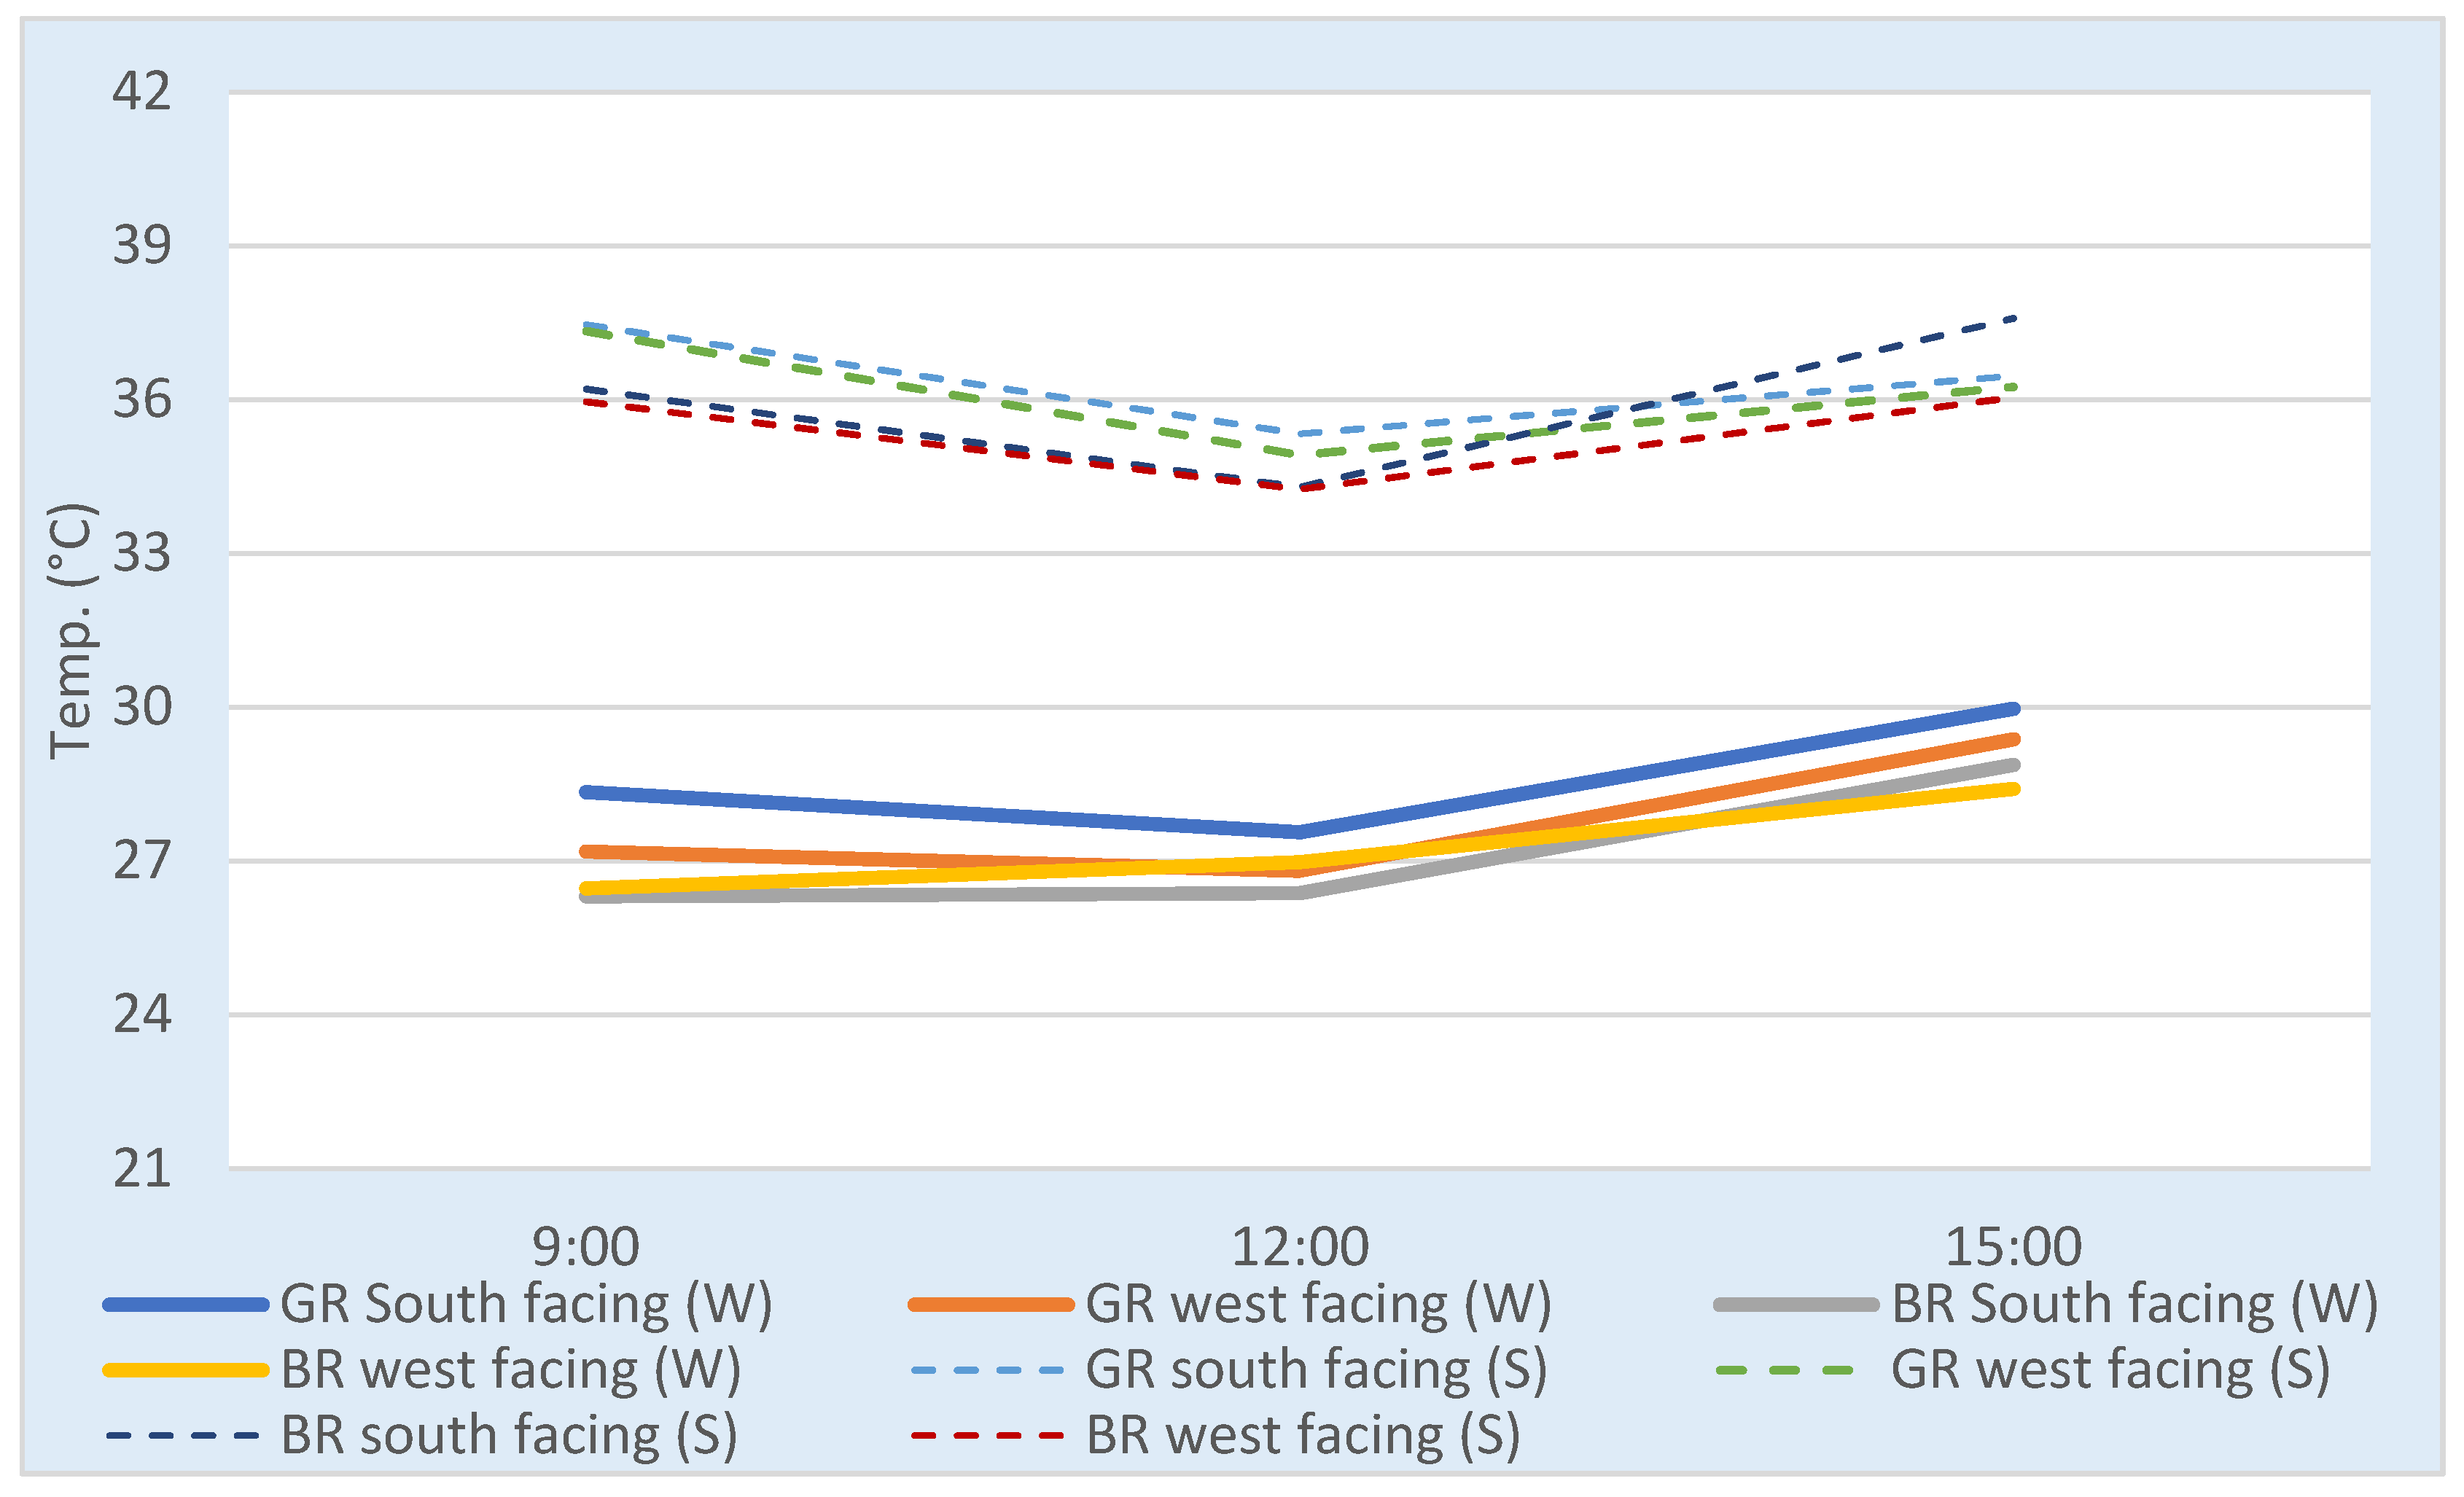Viewport: 2464px width, 1497px height.
Task: Click the GR south facing (S) legend entry
Action: click(1315, 1370)
